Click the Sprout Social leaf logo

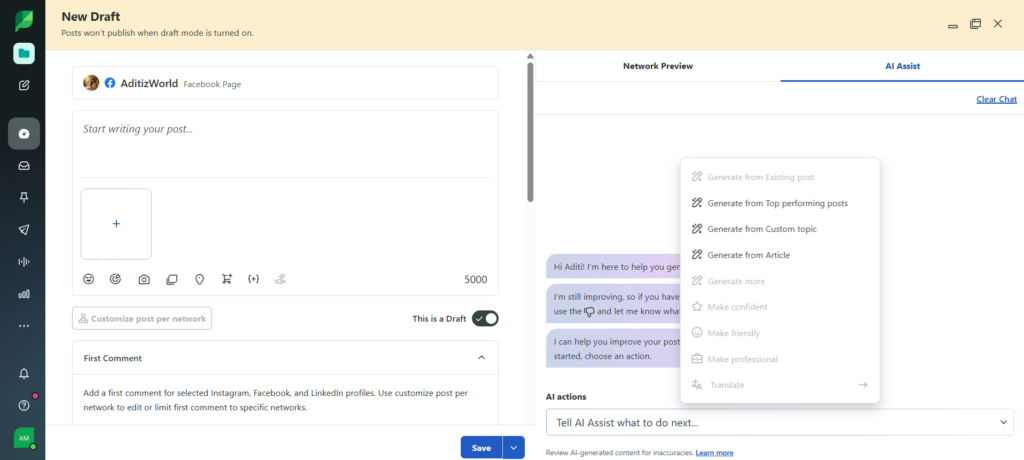[x=24, y=21]
